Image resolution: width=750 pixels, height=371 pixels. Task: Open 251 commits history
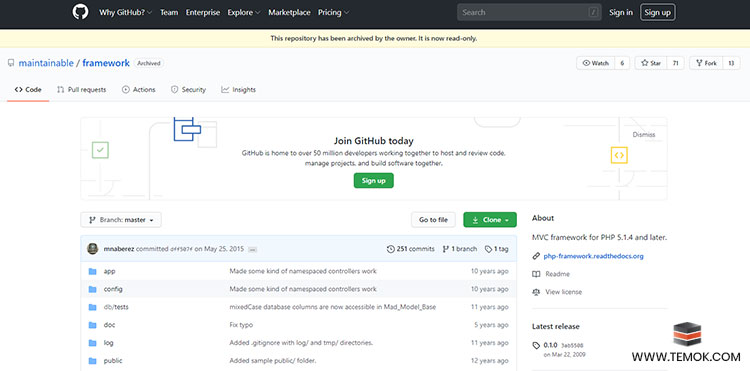pos(410,249)
